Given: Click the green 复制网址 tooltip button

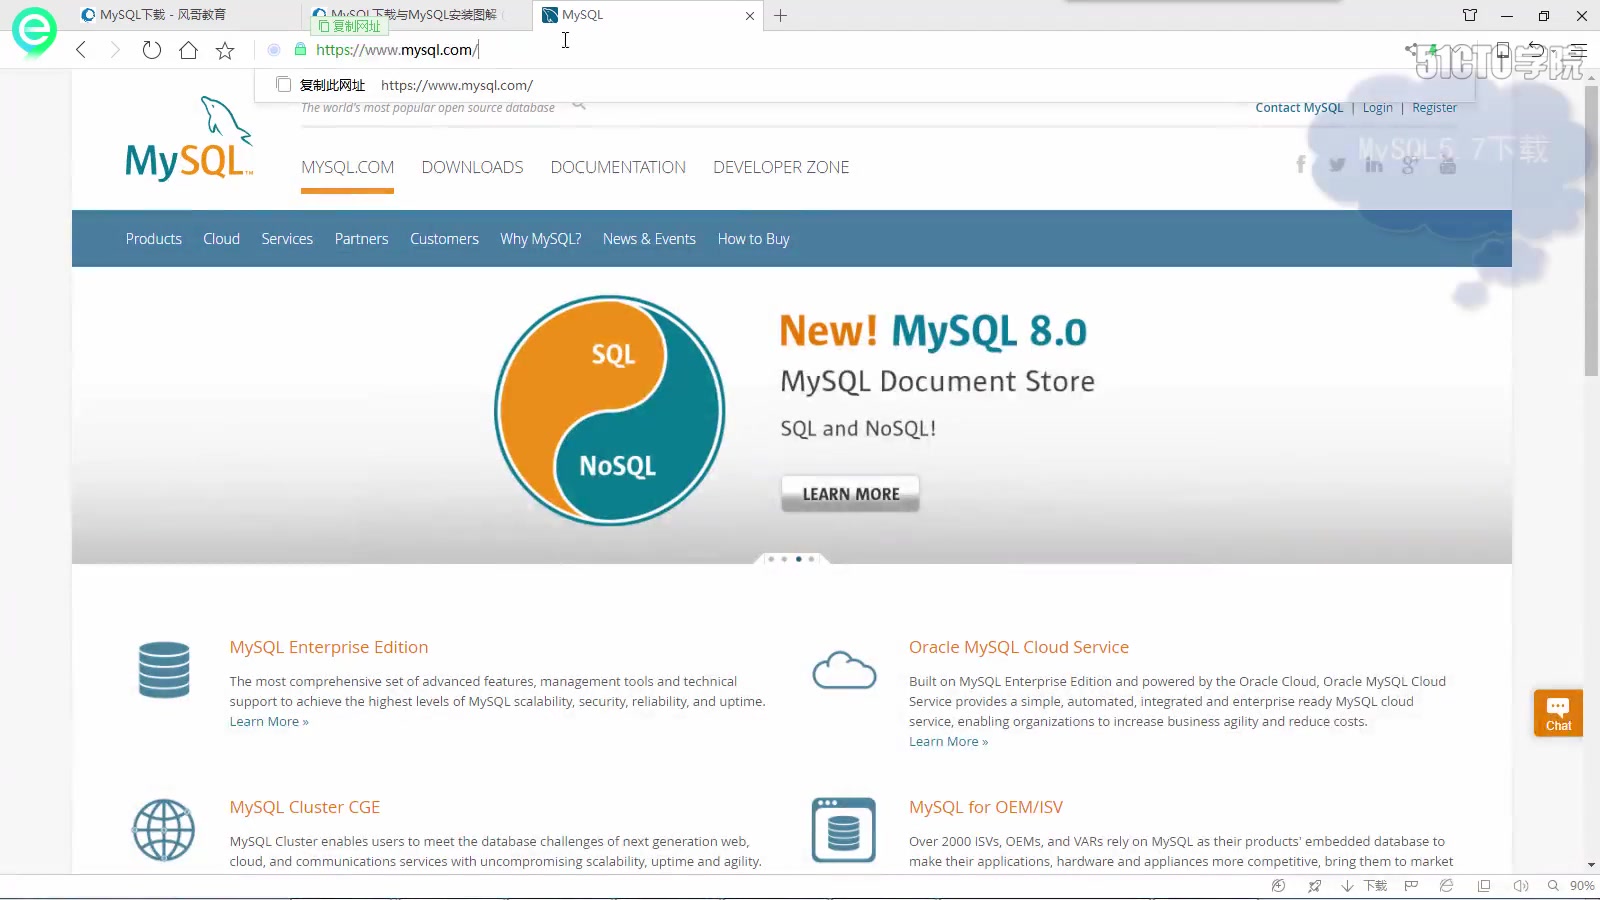Looking at the screenshot, I should tap(350, 26).
